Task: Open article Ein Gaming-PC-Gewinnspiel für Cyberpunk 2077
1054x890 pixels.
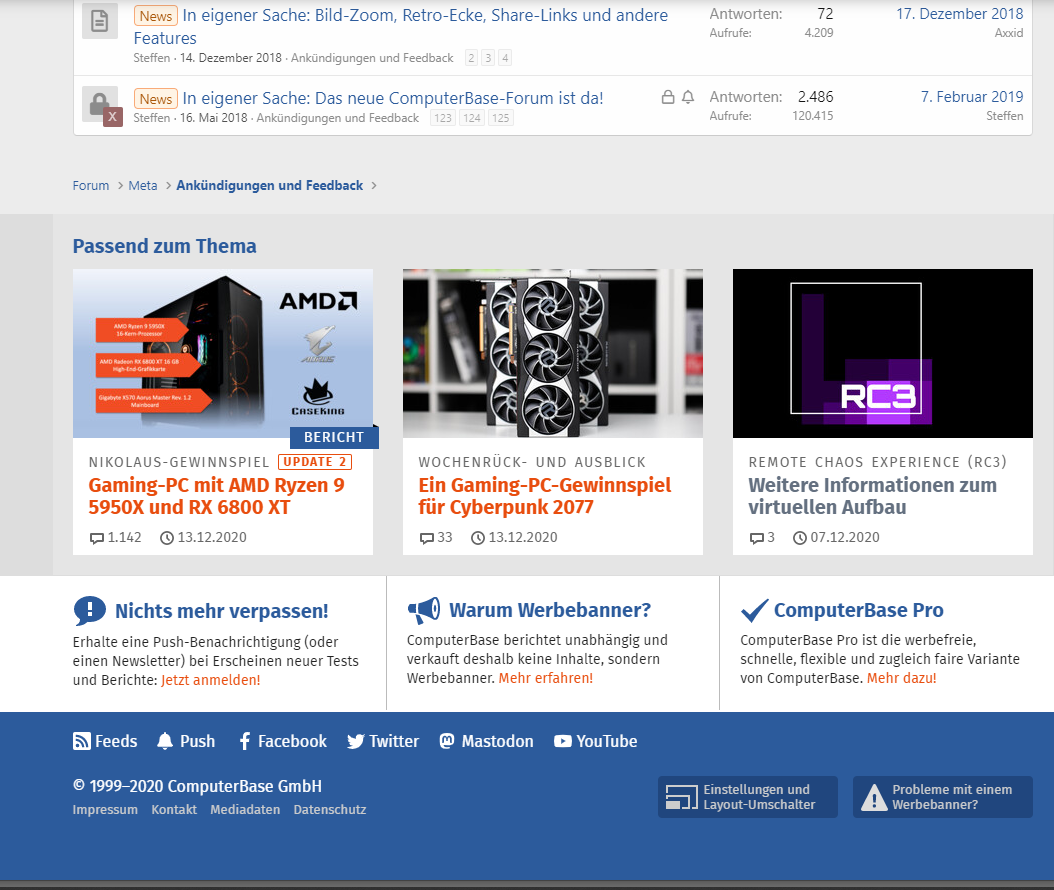Action: coord(544,496)
